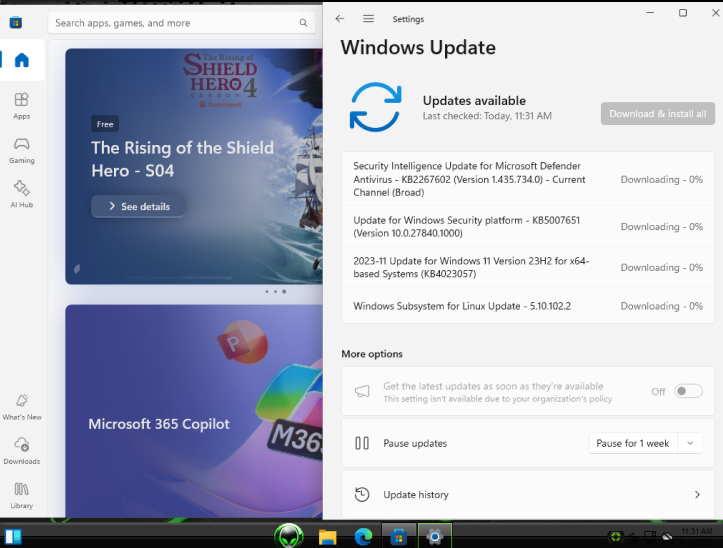
Task: Click the OneDrive cloud tray icon
Action: (x=667, y=536)
